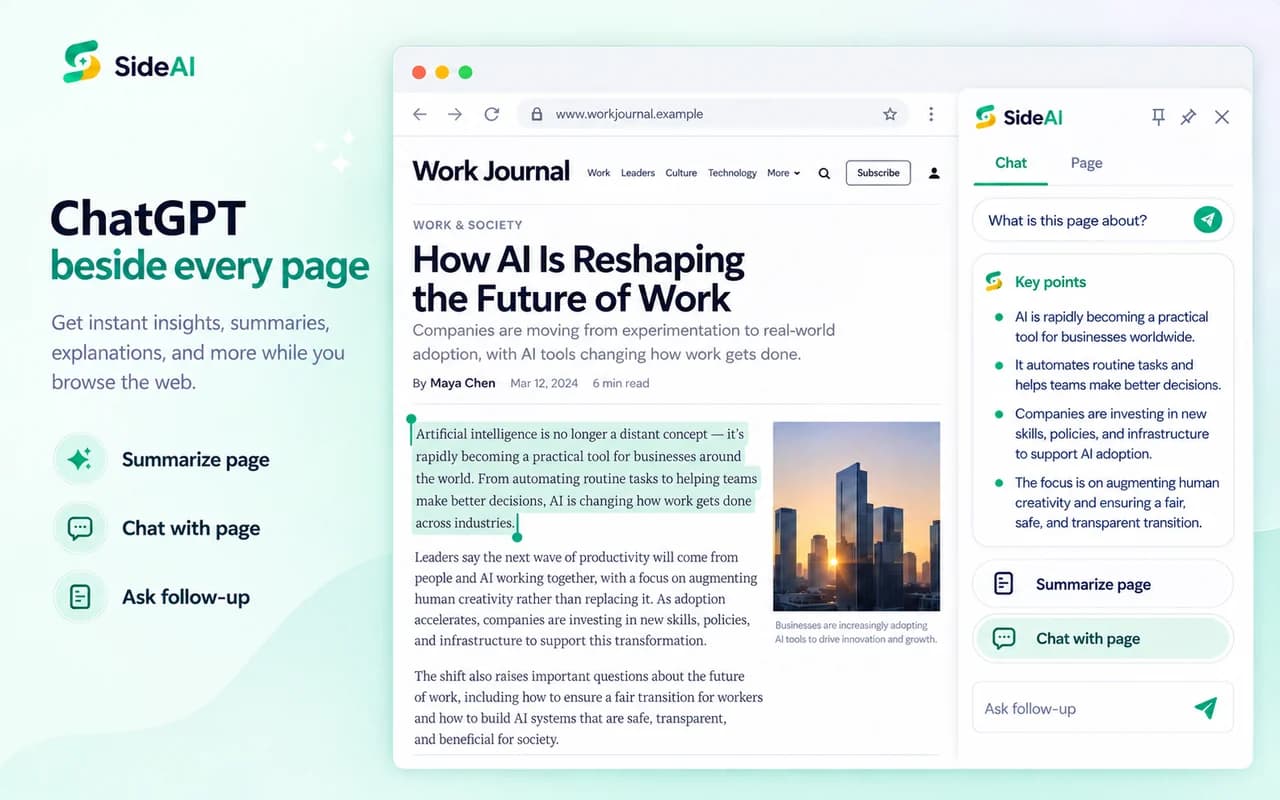Click the browser back arrow
Viewport: 1280px width, 800px height.
tap(420, 114)
